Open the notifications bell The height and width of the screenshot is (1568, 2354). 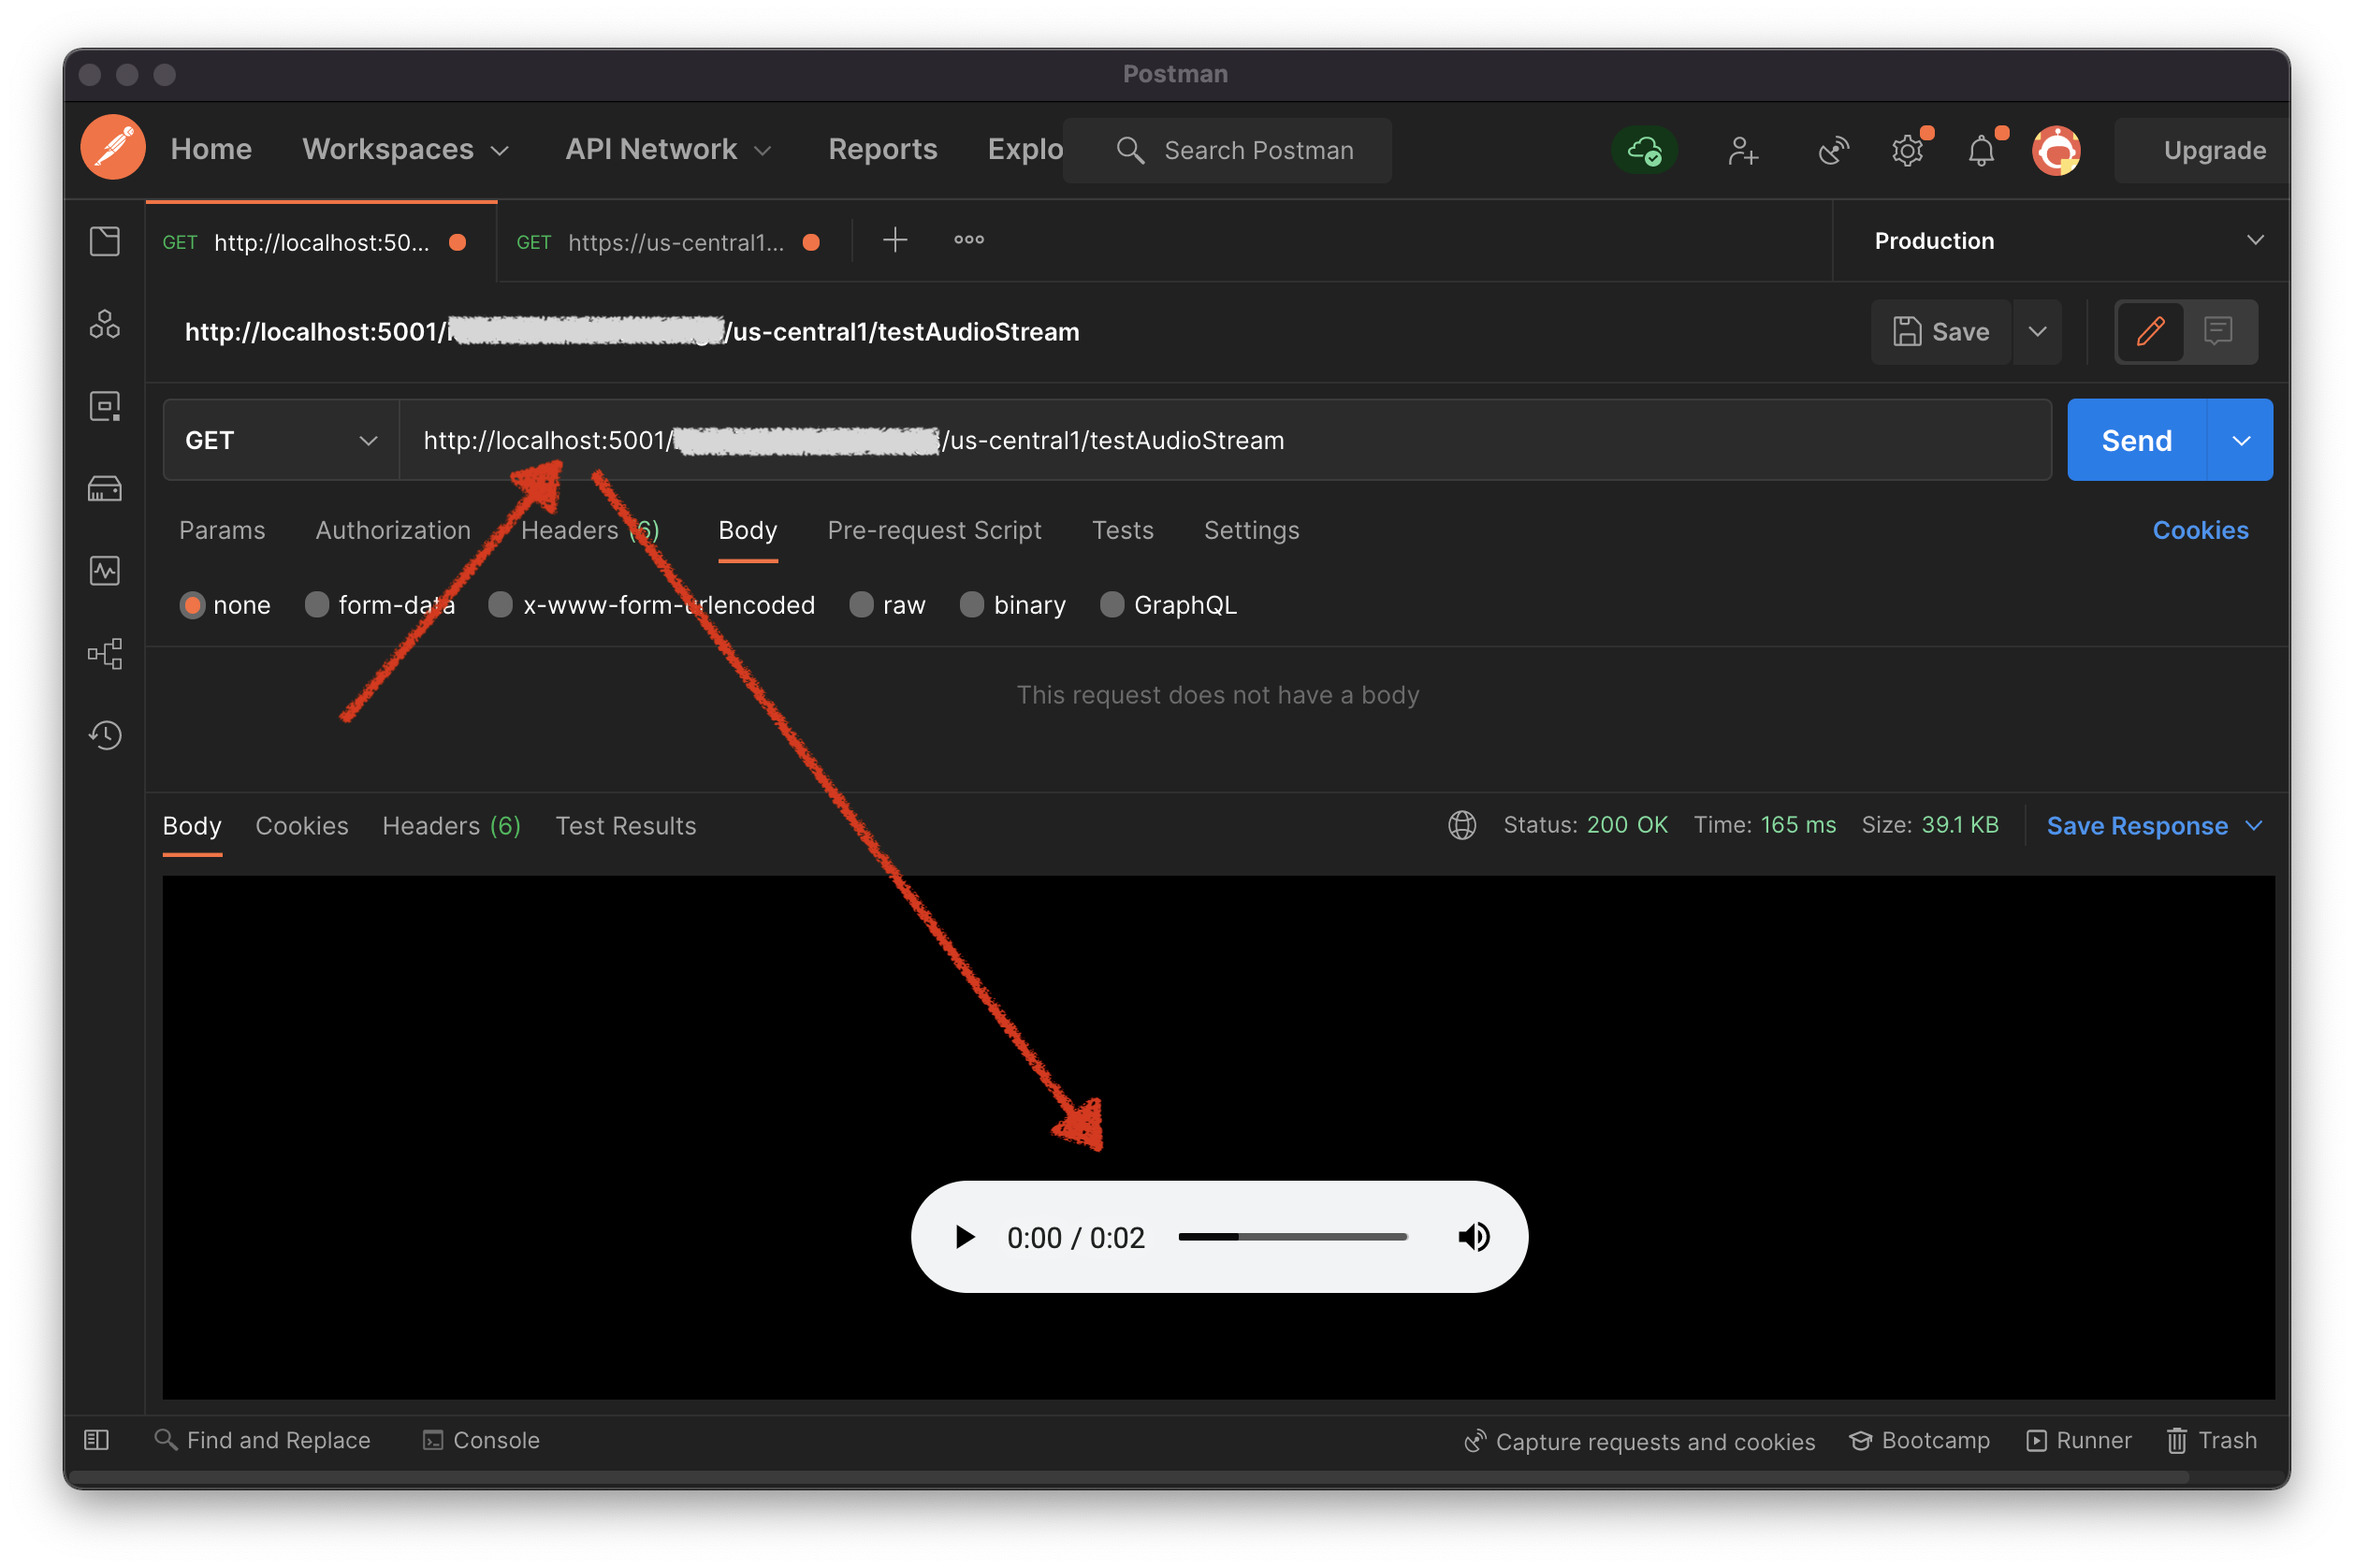(x=1981, y=150)
